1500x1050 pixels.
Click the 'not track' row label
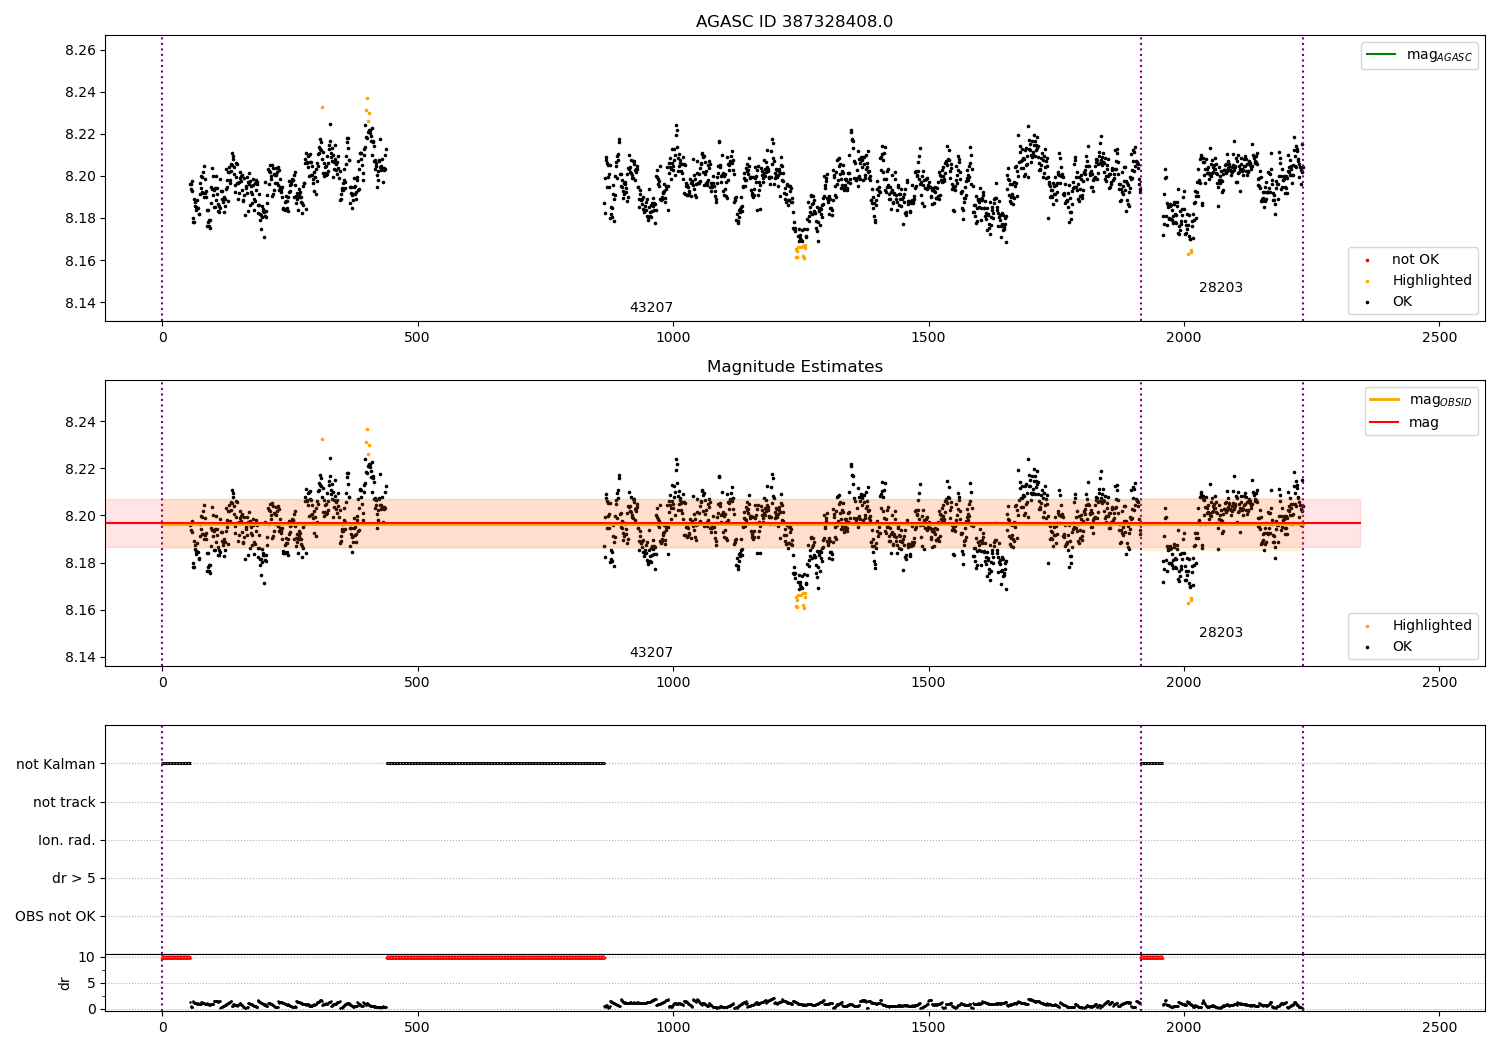click(64, 802)
